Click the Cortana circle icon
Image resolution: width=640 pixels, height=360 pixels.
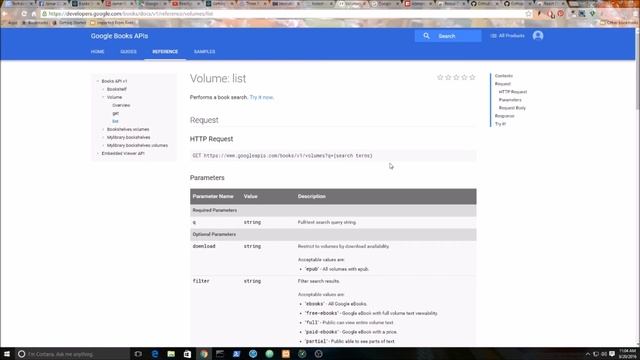point(22,354)
